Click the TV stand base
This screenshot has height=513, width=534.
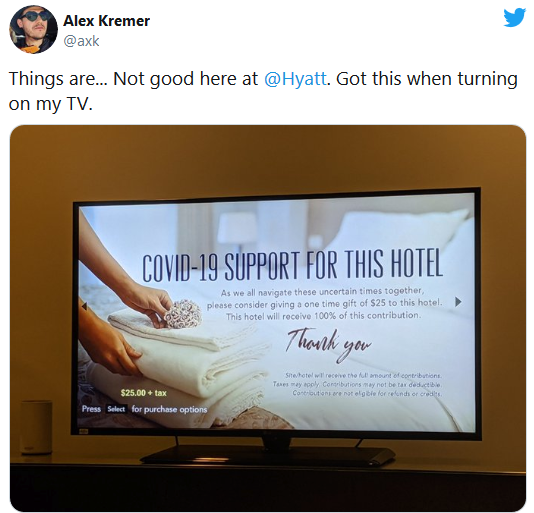pos(268,455)
